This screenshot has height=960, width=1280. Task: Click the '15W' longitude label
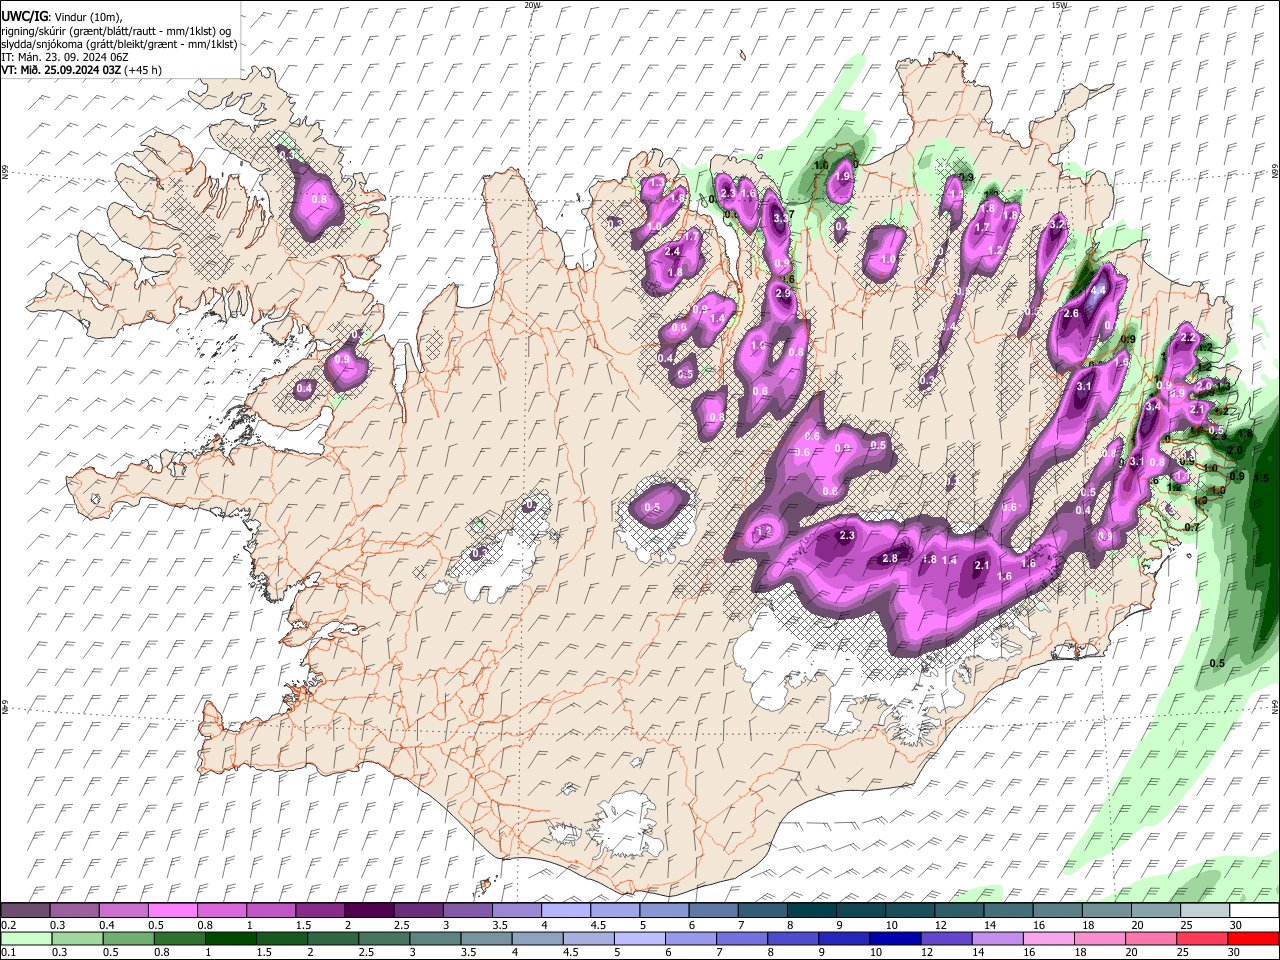1059,5
